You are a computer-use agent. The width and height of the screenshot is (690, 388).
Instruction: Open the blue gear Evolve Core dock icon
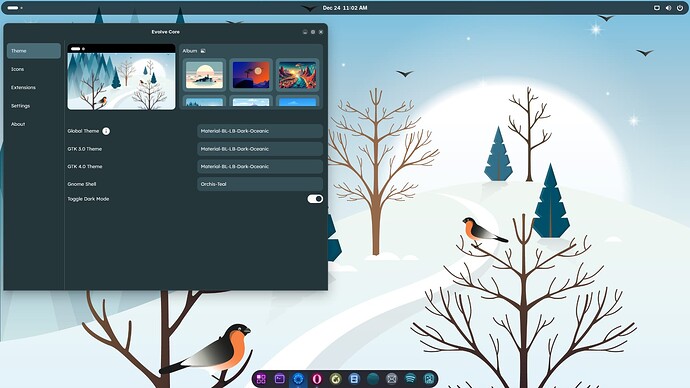point(298,379)
